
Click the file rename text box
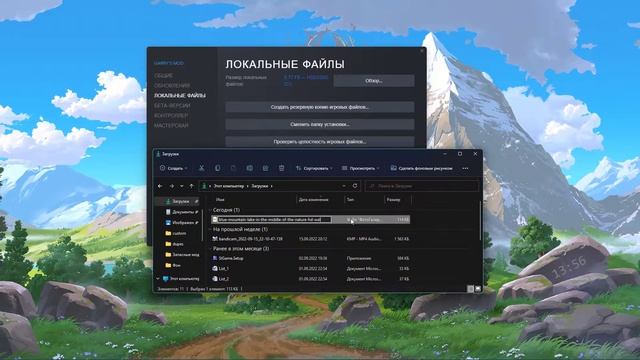pos(275,220)
